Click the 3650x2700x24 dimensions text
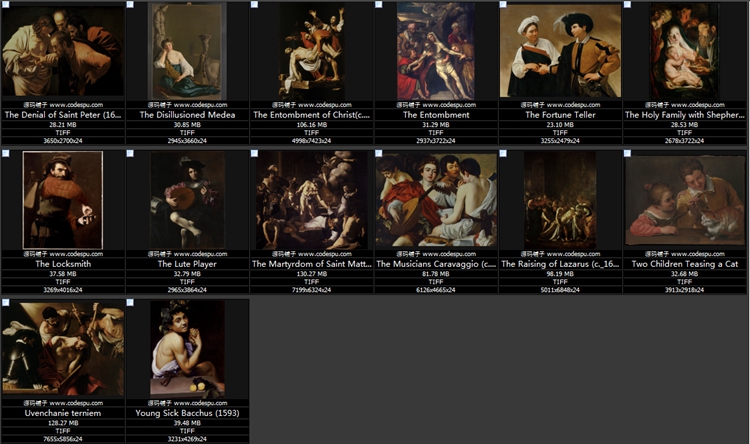The width and height of the screenshot is (750, 444). tap(63, 141)
